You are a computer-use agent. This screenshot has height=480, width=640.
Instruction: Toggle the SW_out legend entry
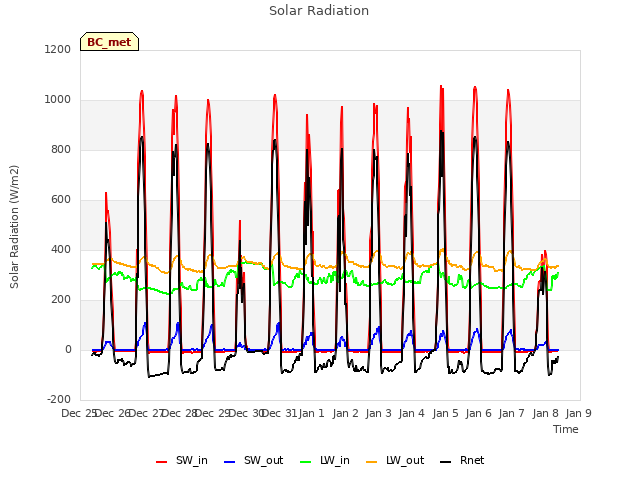[253, 461]
